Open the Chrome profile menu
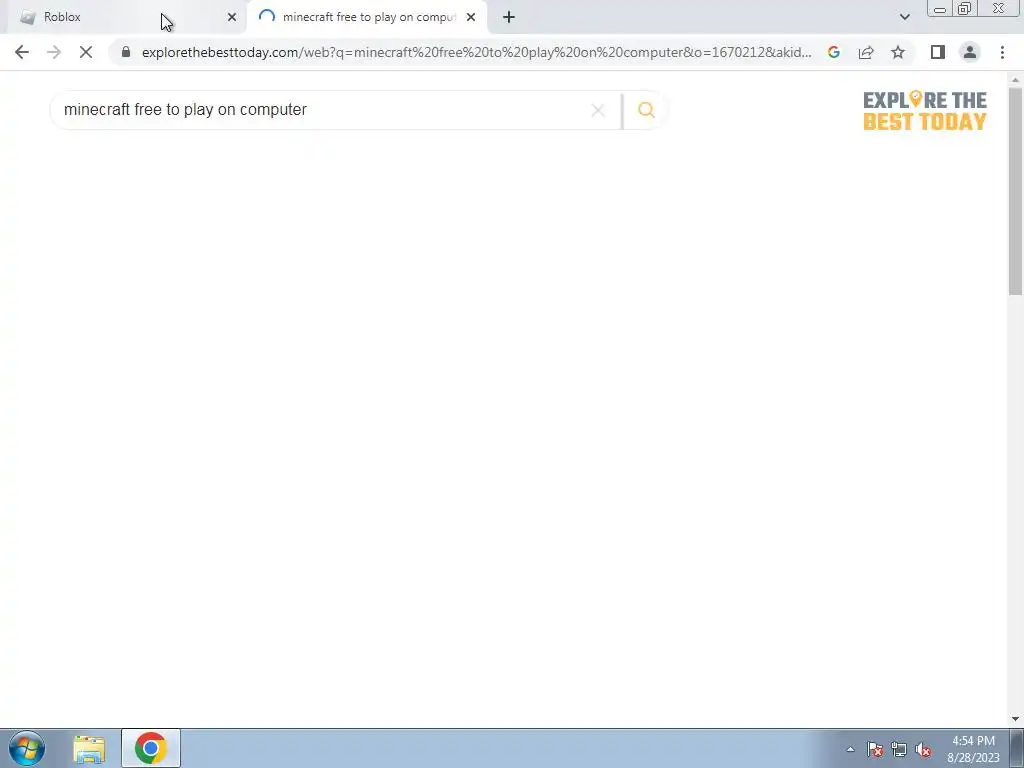 tap(970, 52)
